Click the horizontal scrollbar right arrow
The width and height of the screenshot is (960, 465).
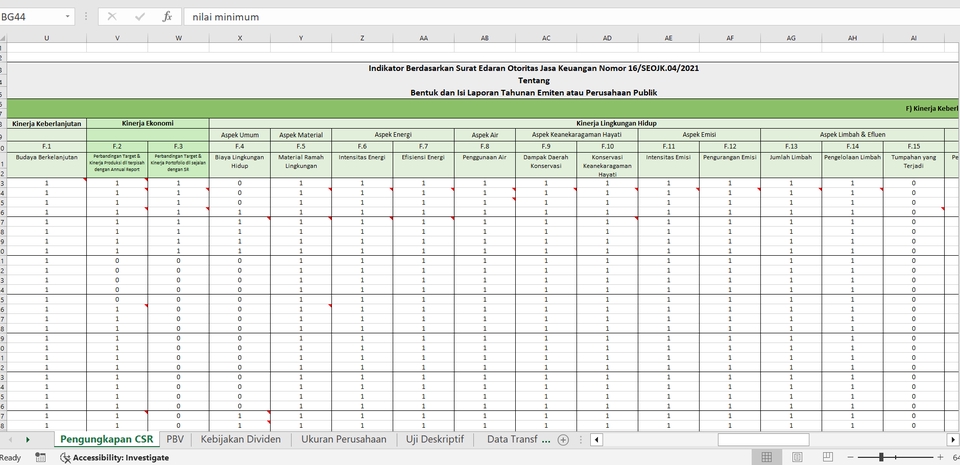(x=953, y=439)
